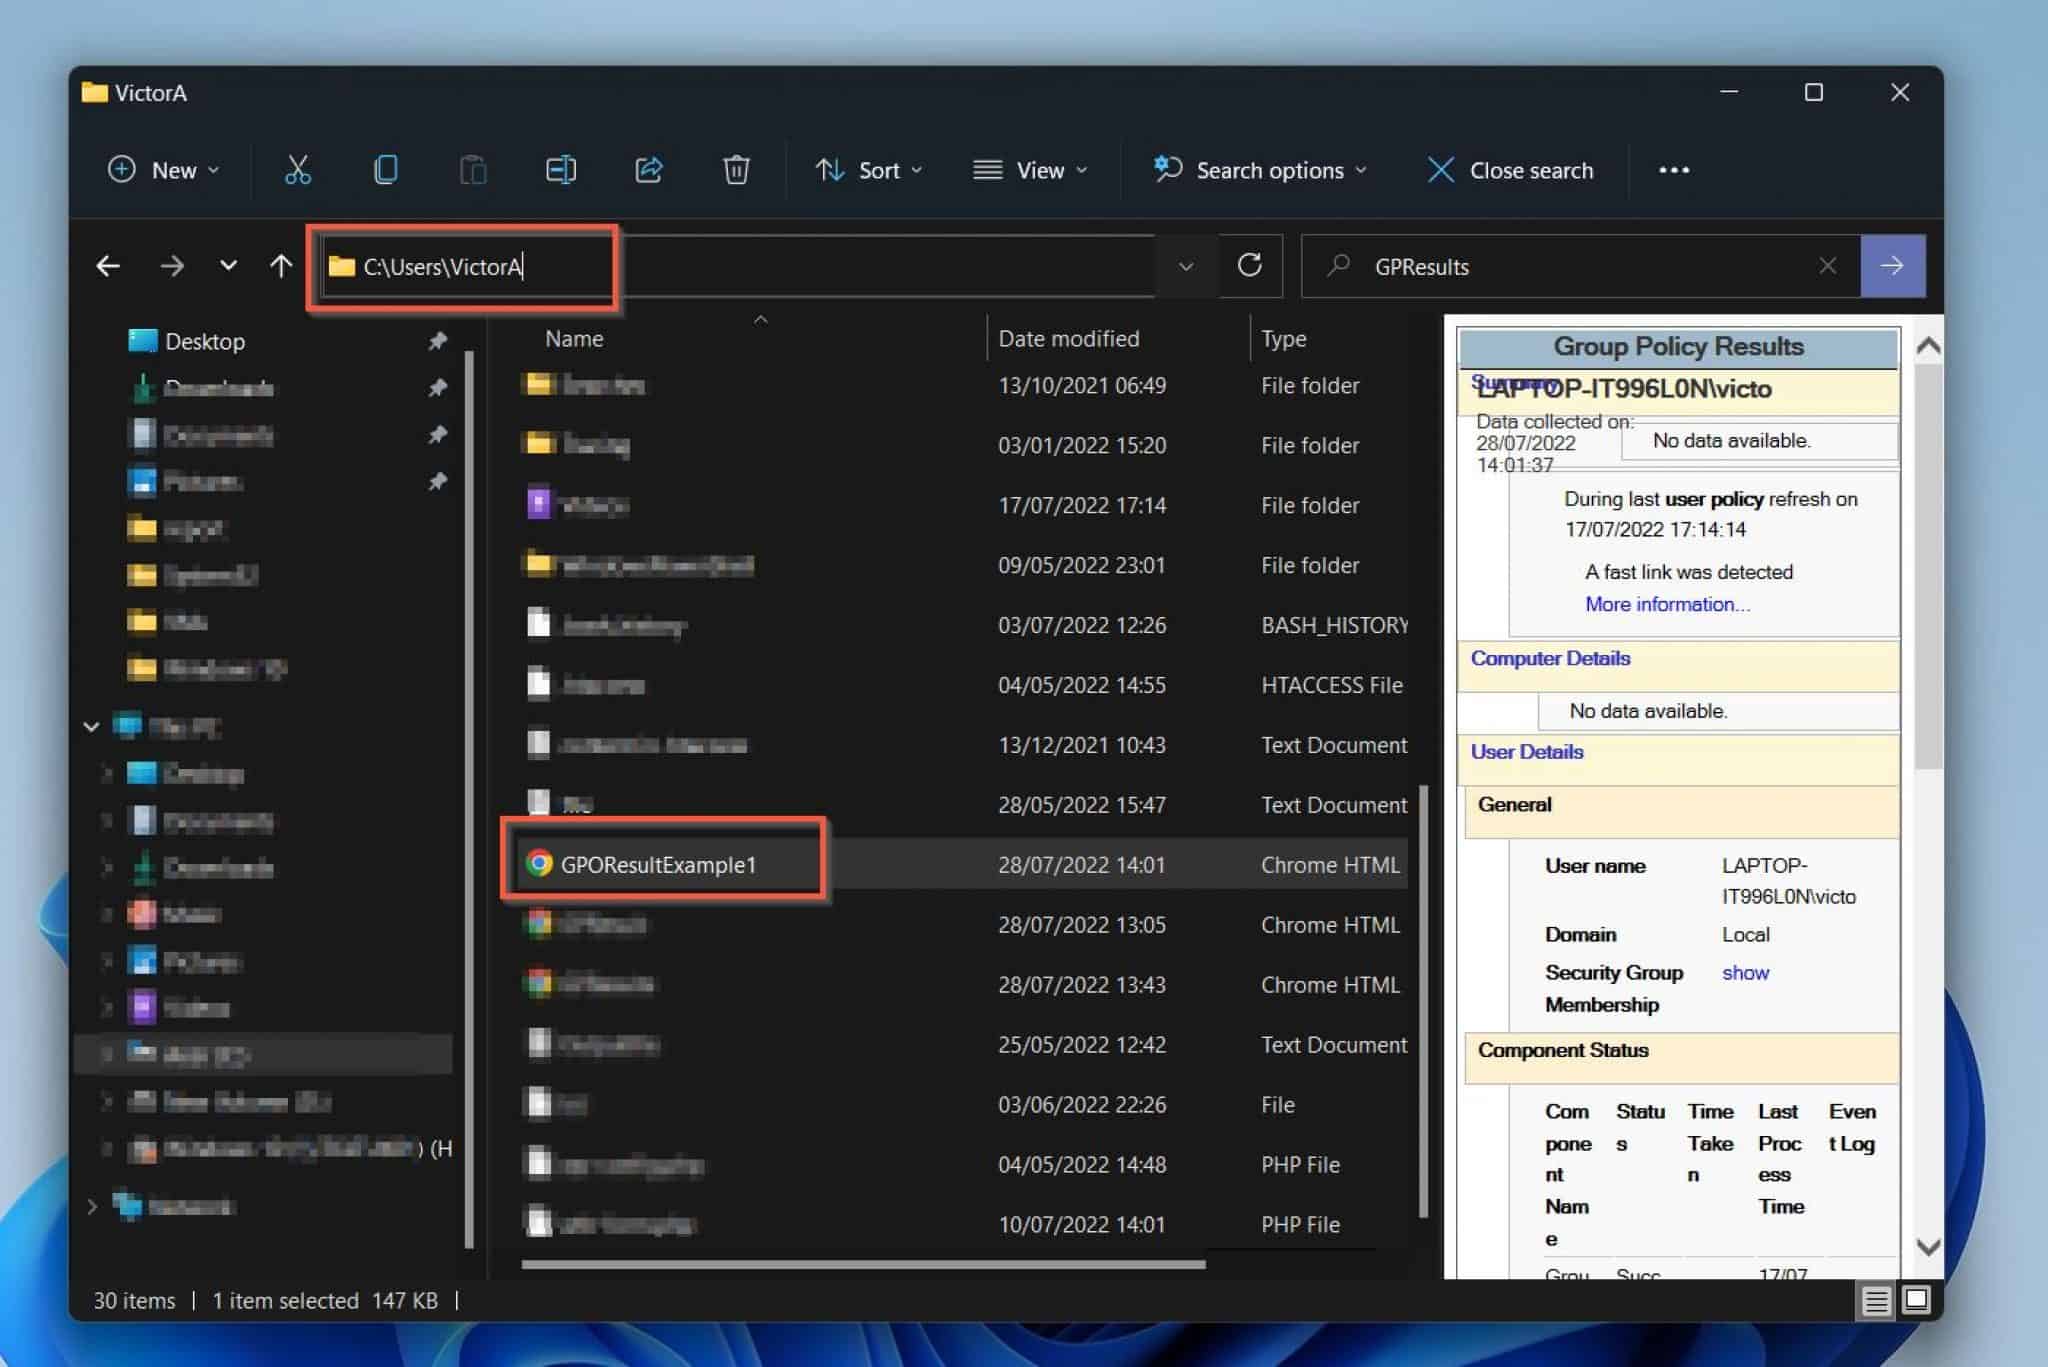Screen dimensions: 2048x1367
Task: Go up one folder level arrow
Action: 281,266
